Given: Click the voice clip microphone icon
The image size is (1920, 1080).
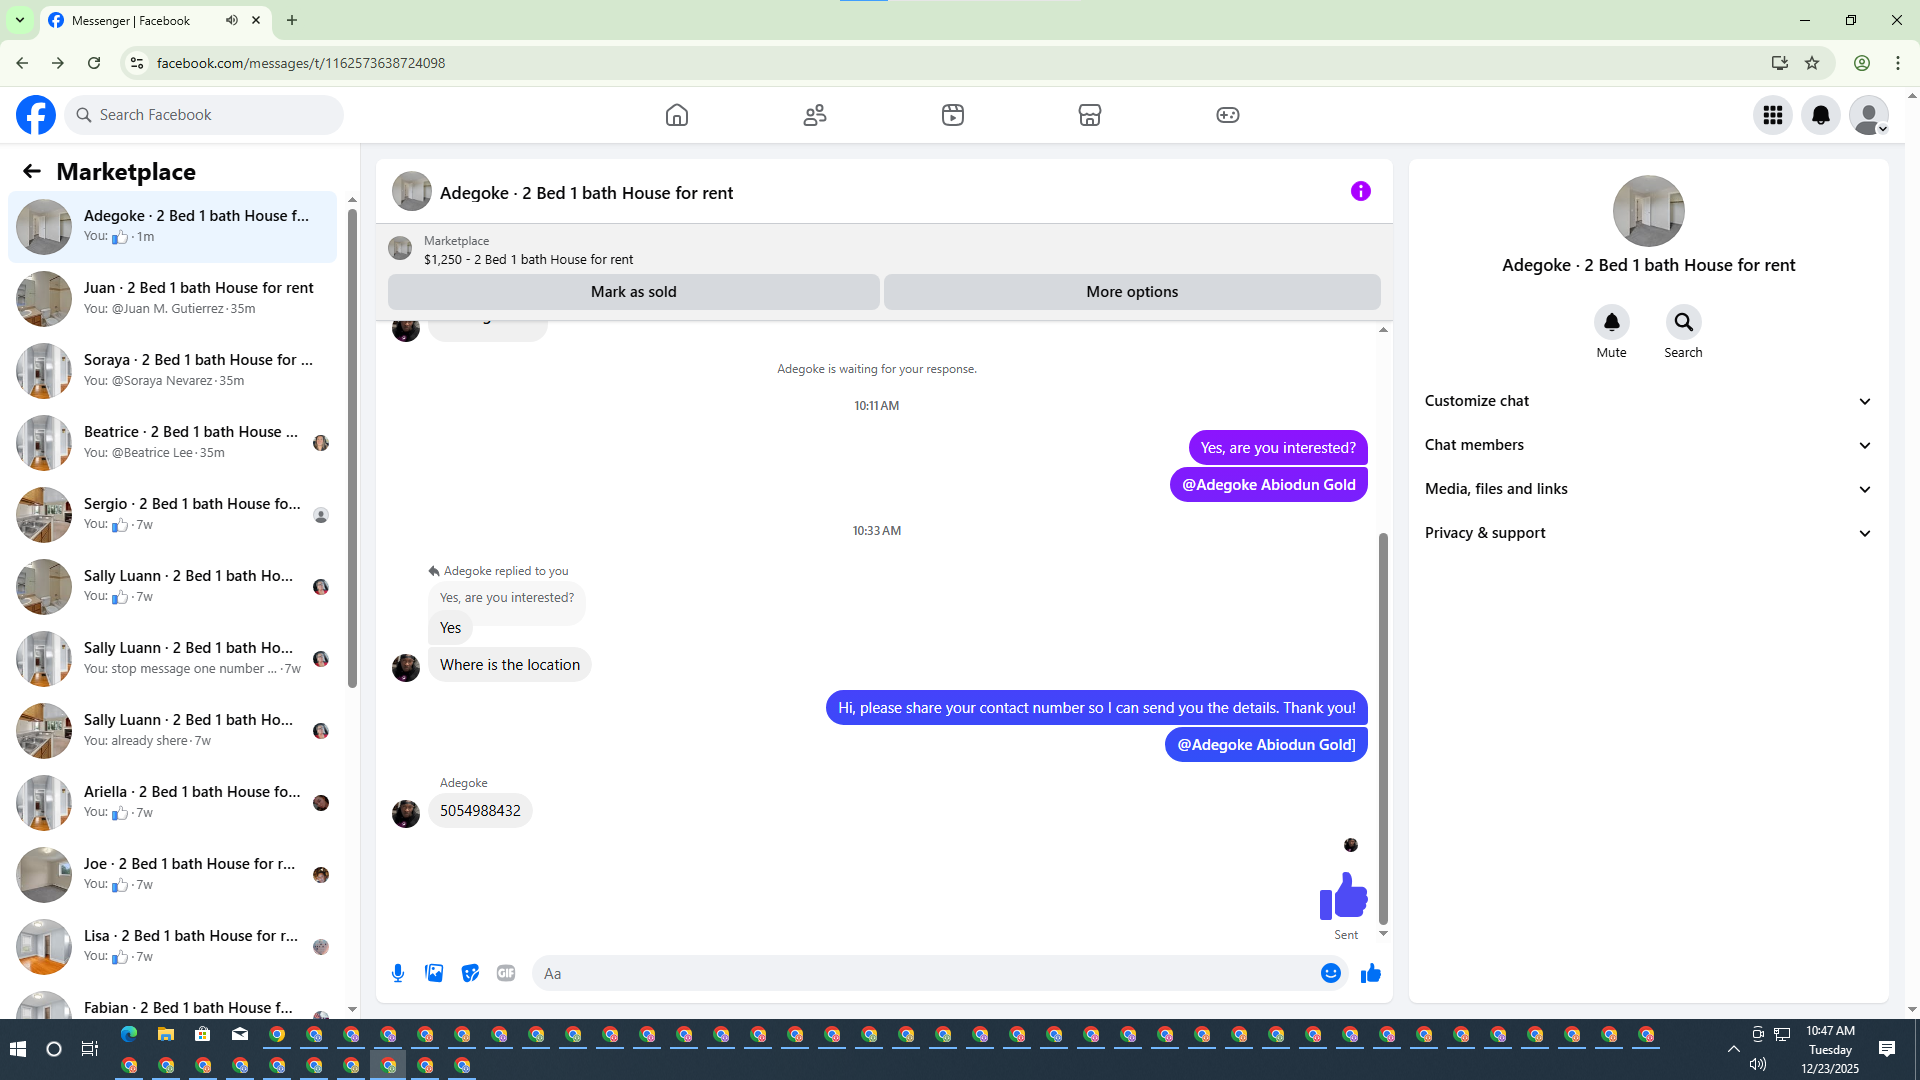Looking at the screenshot, I should tap(398, 973).
